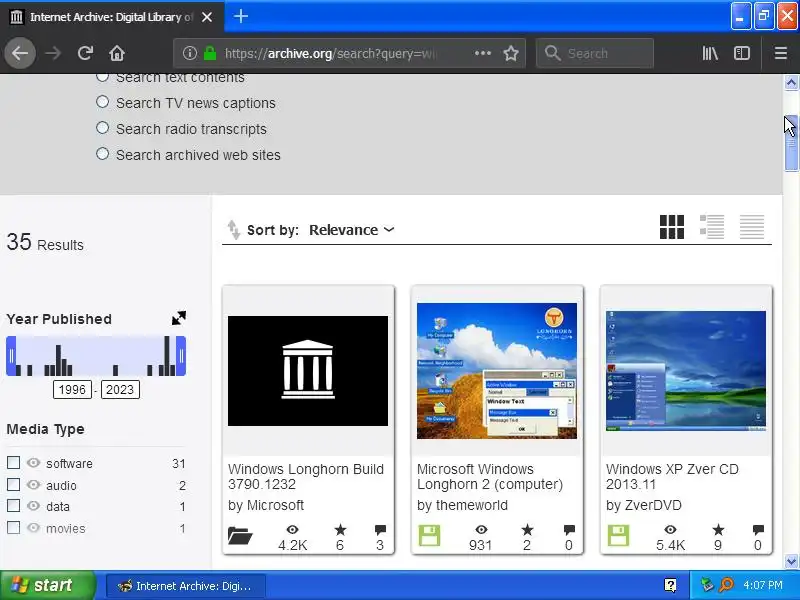
Task: Click floppy icon on Longhorn 2 card
Action: coord(429,536)
